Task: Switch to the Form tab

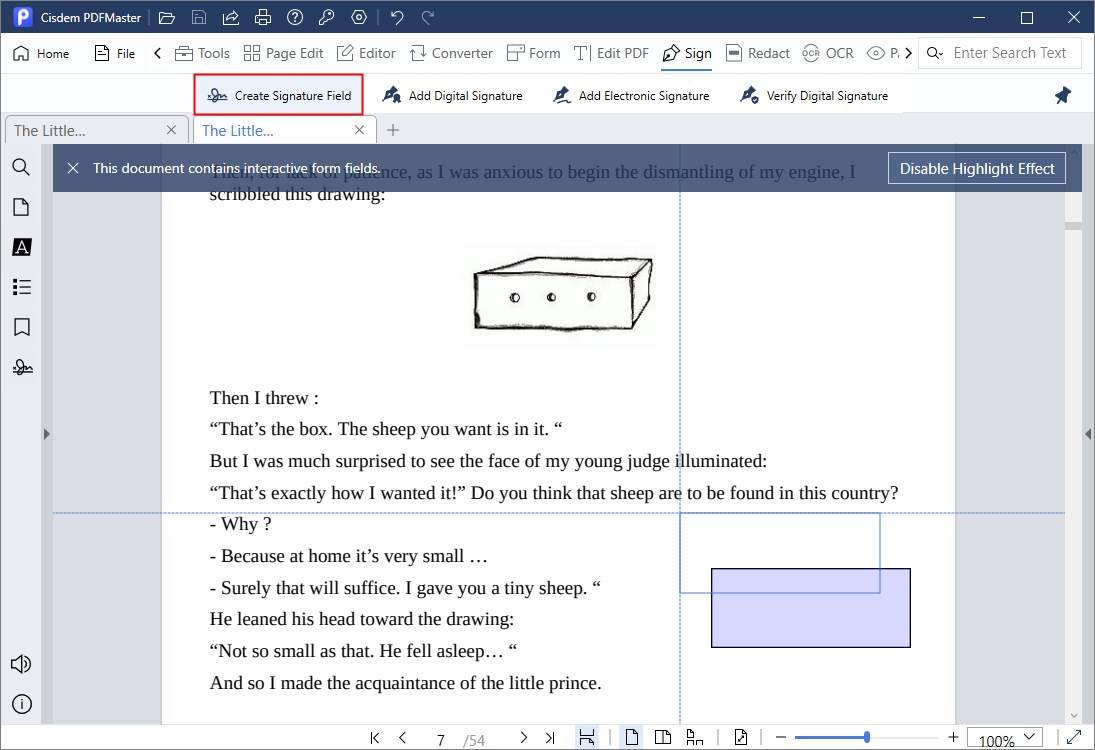Action: tap(534, 53)
